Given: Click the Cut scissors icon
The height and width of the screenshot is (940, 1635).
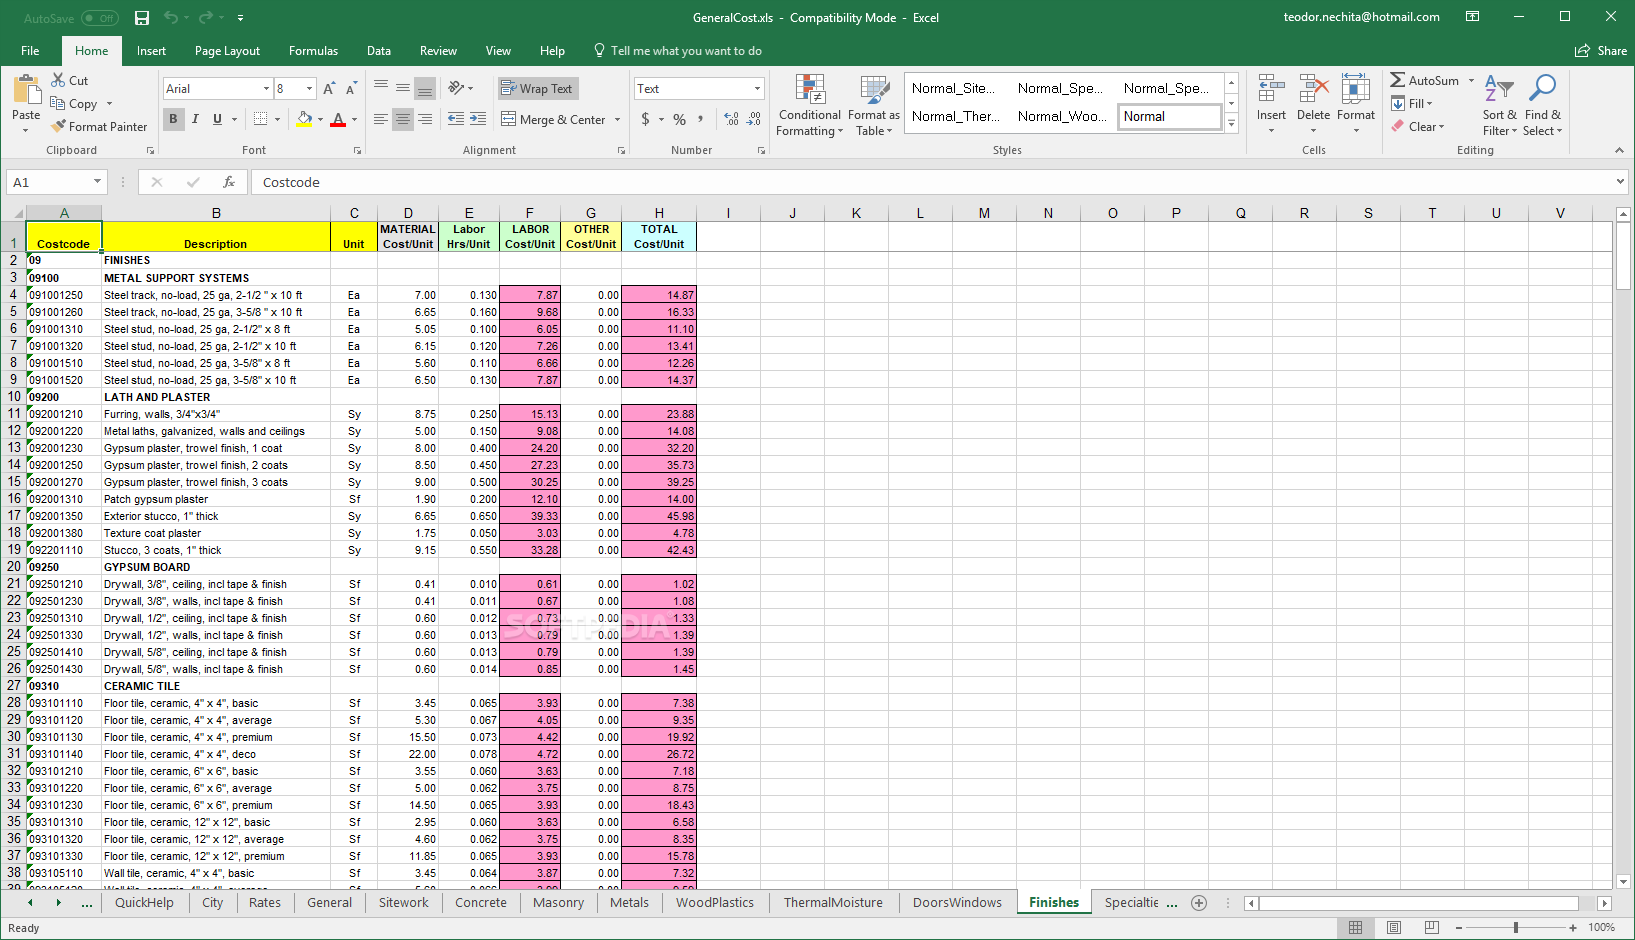Looking at the screenshot, I should tap(58, 80).
